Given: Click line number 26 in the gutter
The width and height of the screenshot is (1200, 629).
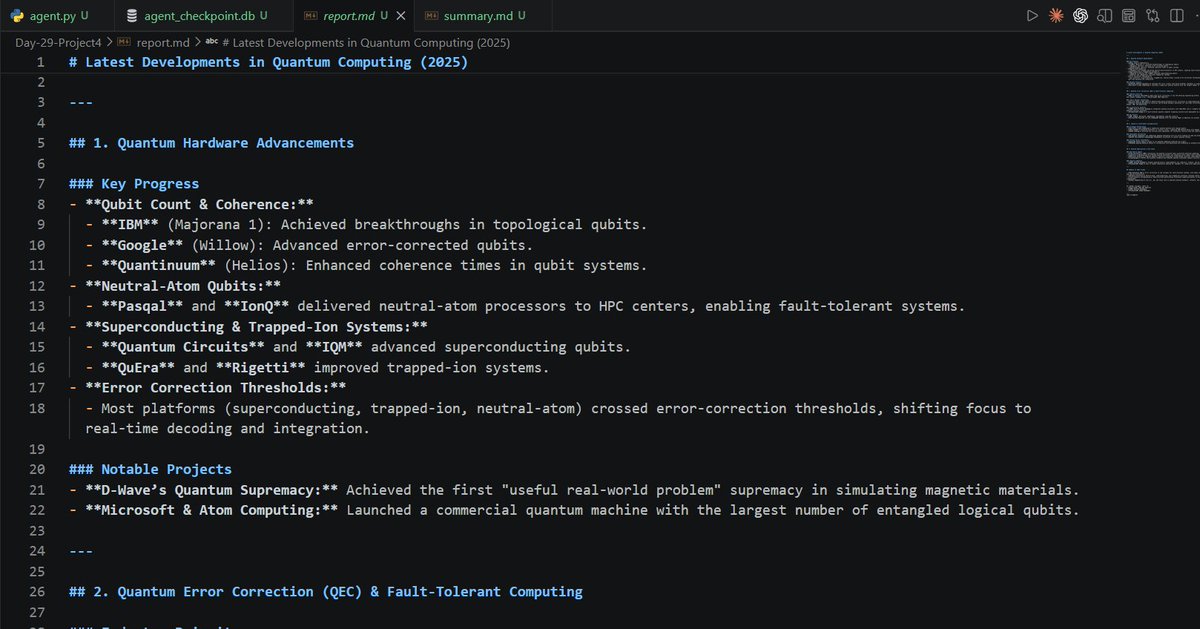Looking at the screenshot, I should click(37, 592).
